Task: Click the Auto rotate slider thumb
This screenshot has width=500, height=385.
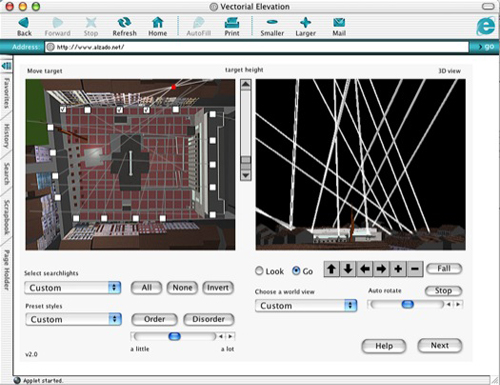Action: pyautogui.click(x=407, y=304)
